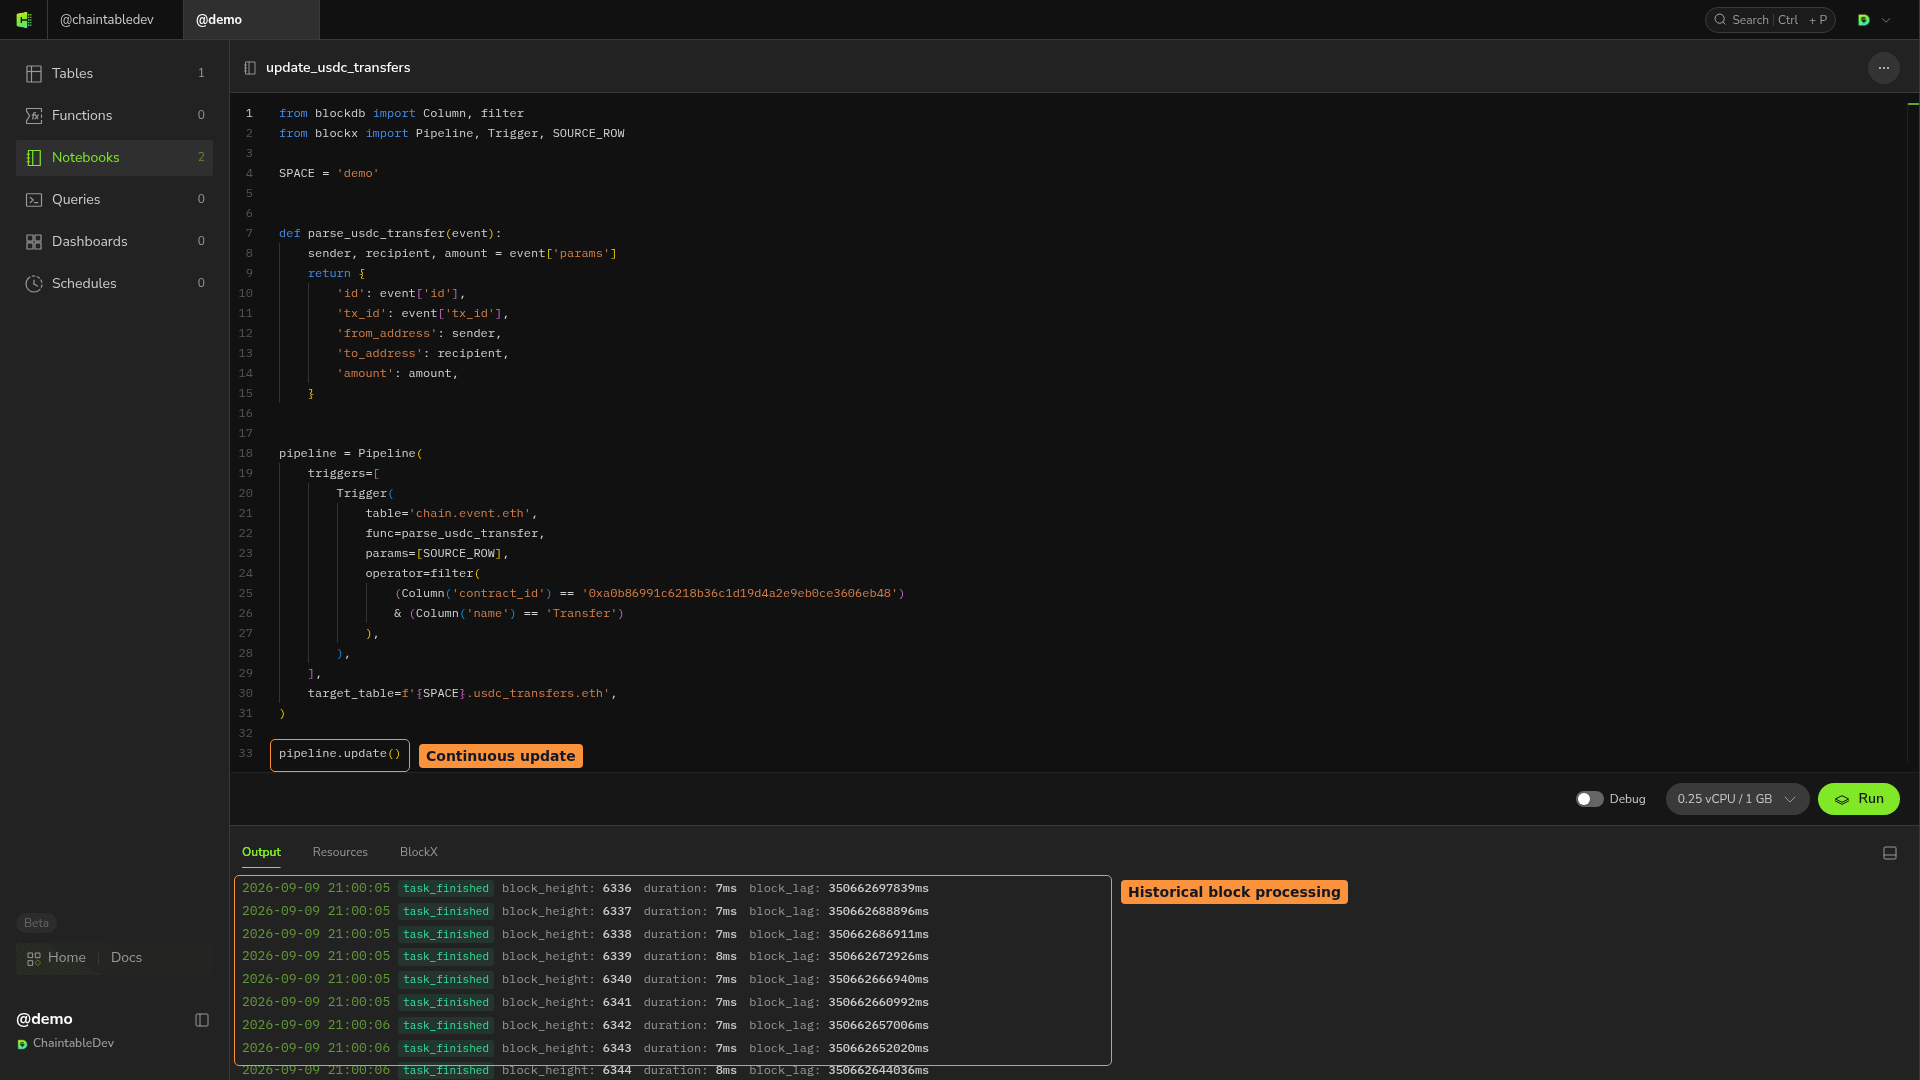1920x1080 pixels.
Task: Click the update_usdc_transfers notebook title
Action: [x=338, y=68]
